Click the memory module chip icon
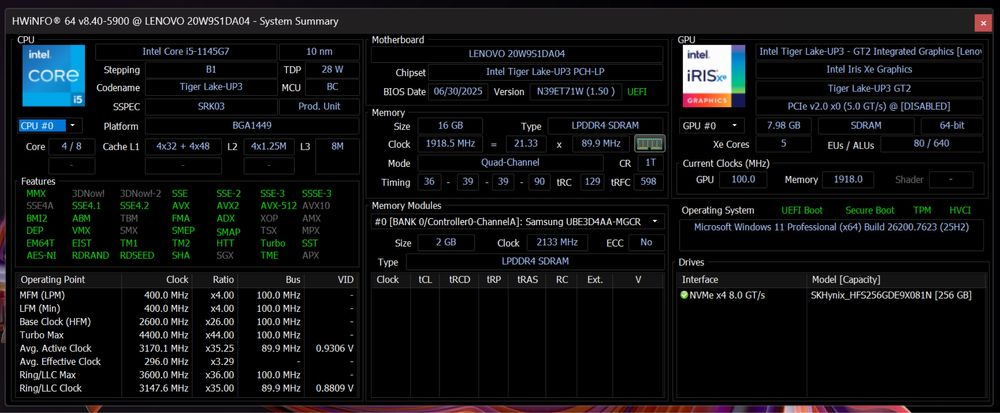1000x413 pixels. tap(650, 144)
